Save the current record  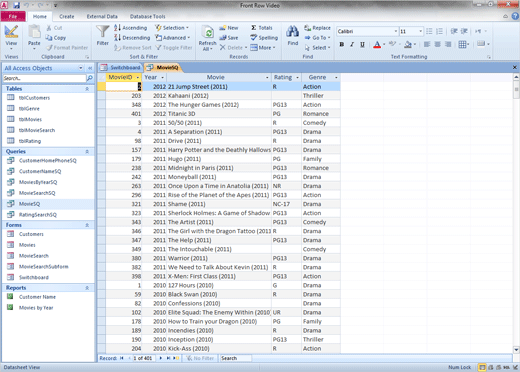229,38
